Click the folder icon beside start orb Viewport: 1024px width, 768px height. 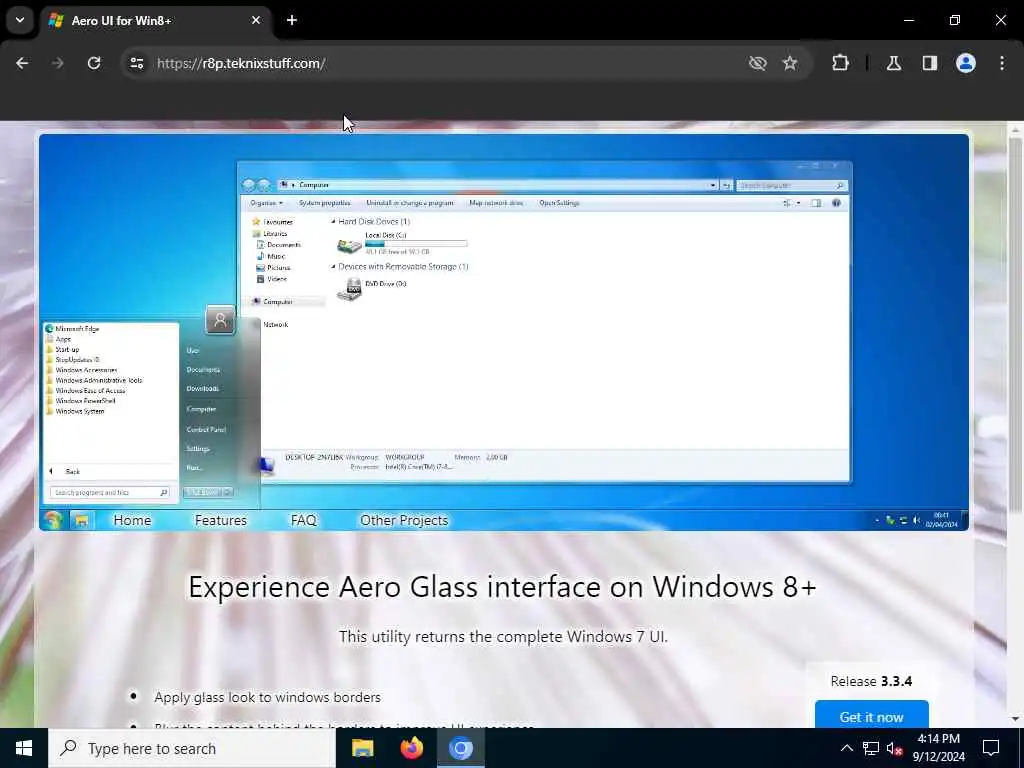tap(81, 520)
